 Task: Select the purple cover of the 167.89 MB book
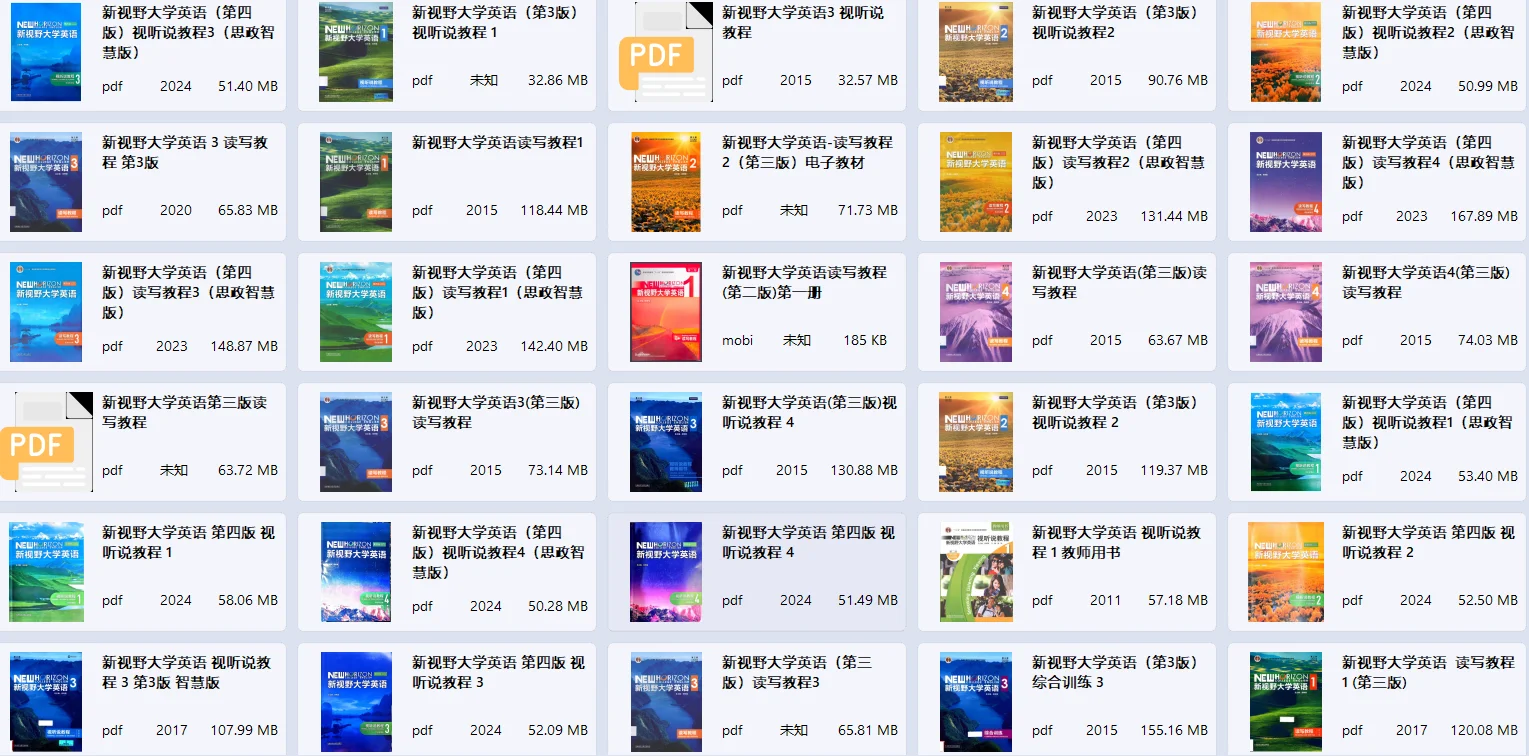1286,182
